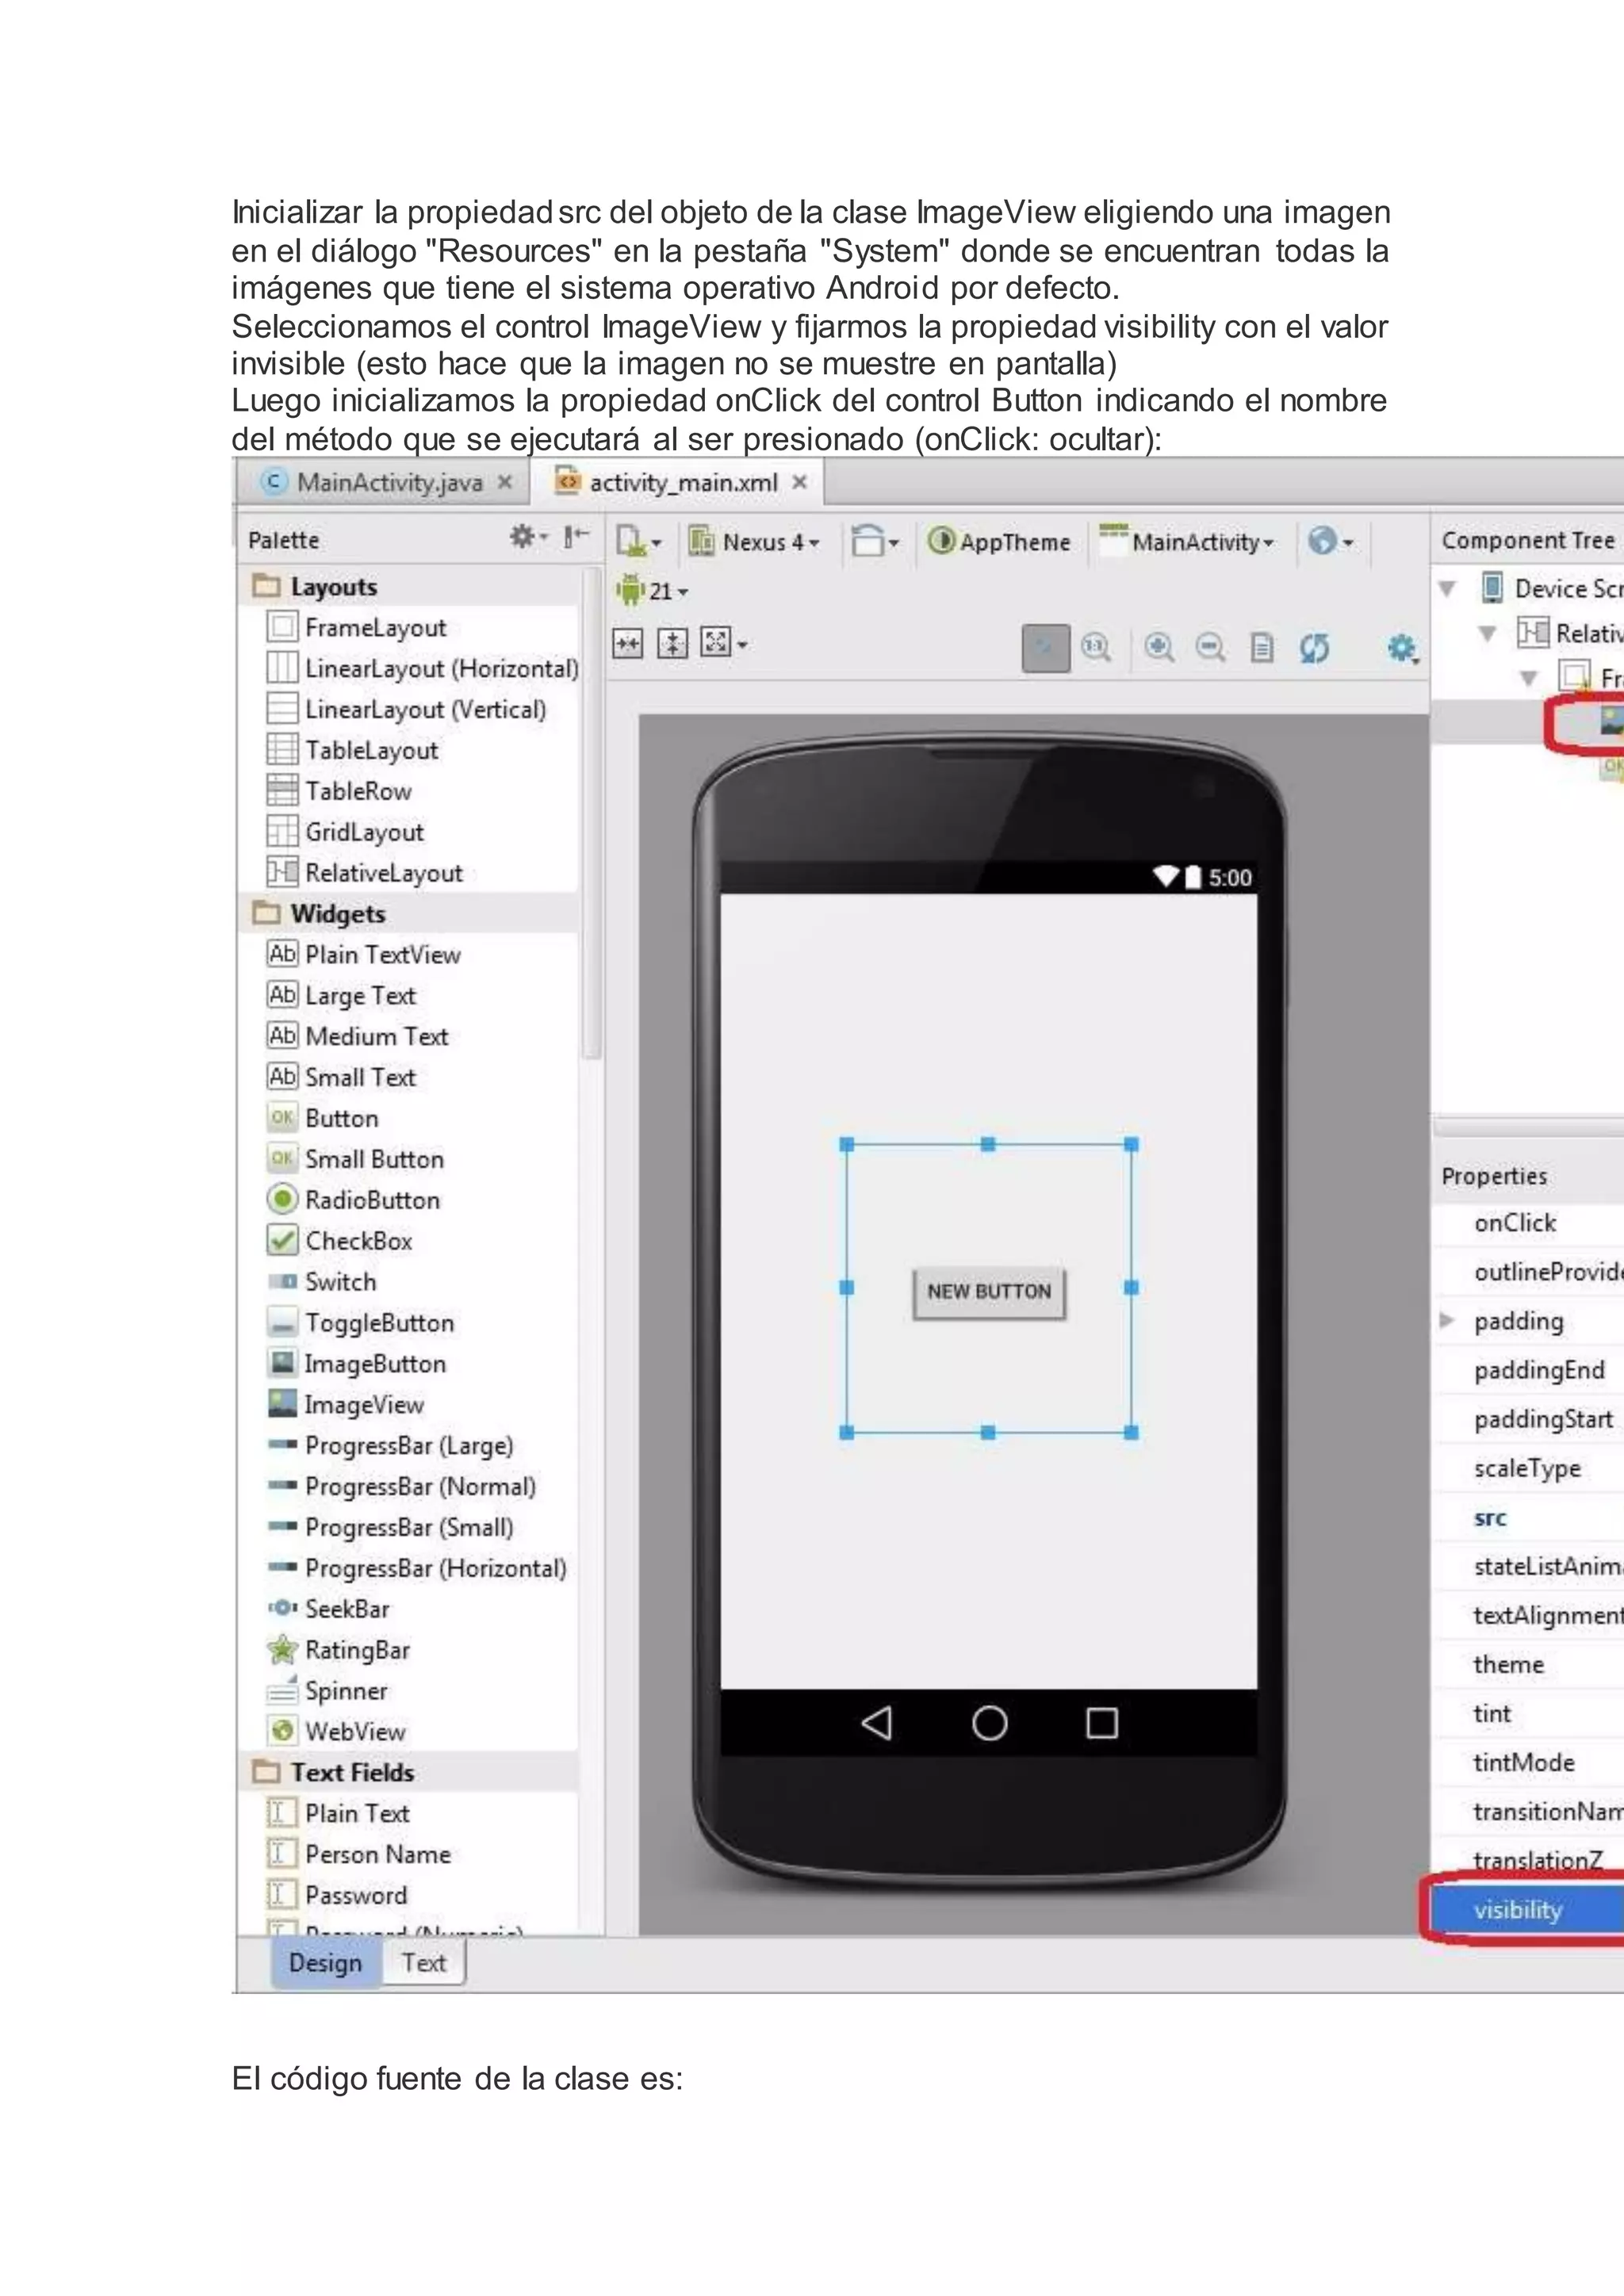Click the Android back navigation icon
The width and height of the screenshot is (1624, 2296).
tap(877, 1723)
